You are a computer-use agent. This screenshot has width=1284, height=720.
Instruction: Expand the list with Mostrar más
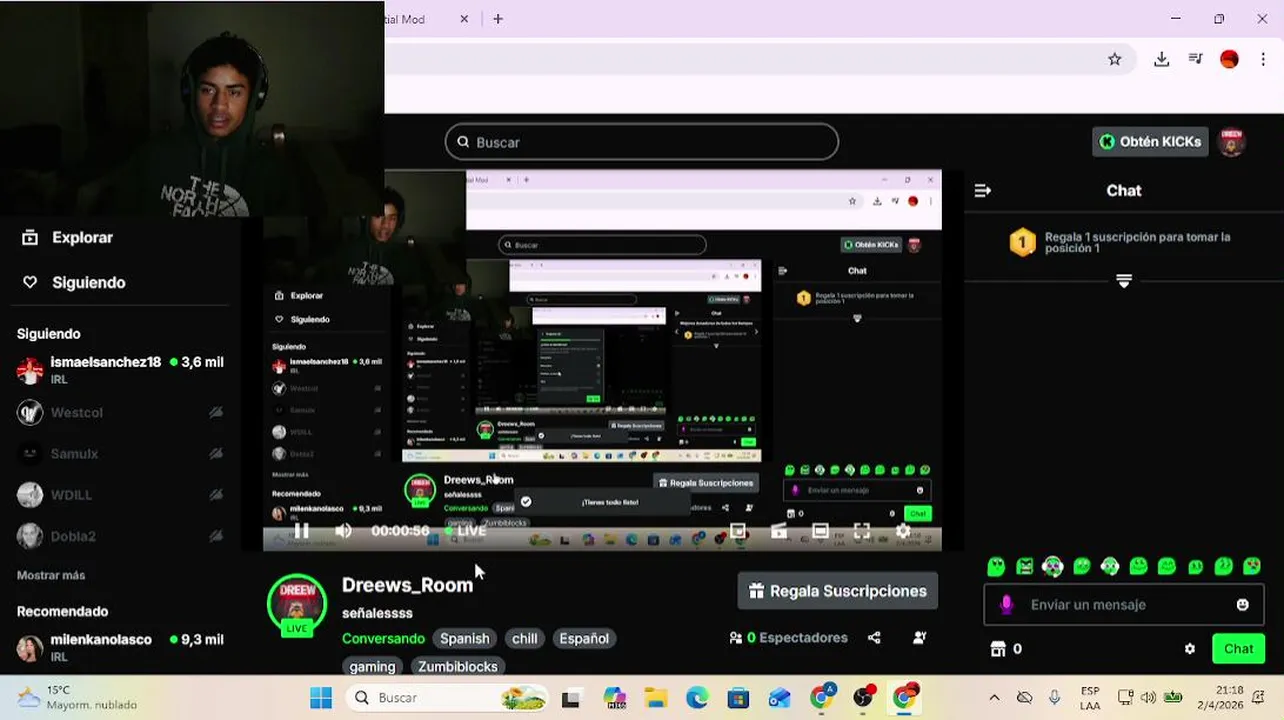point(51,575)
